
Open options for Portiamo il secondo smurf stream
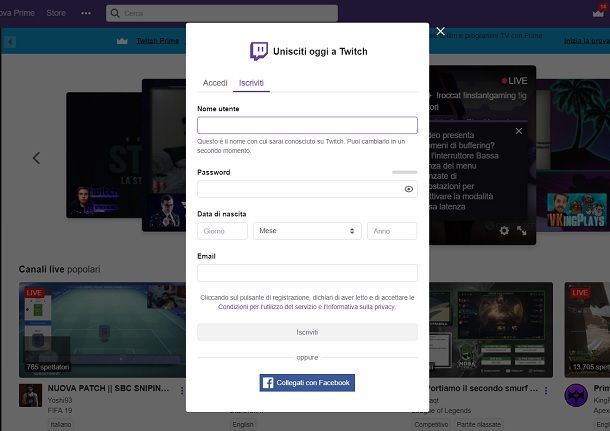coord(546,391)
